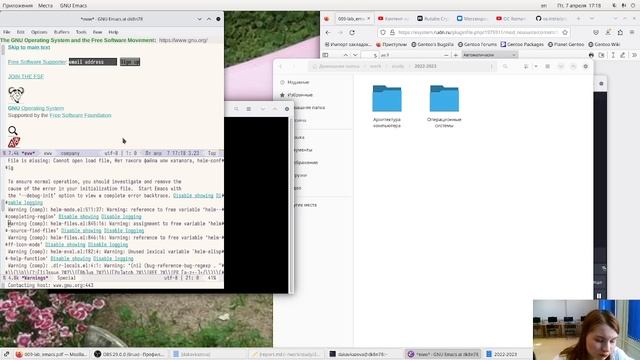Open the Архитектура компьютера folder
The width and height of the screenshot is (640, 360).
point(387,107)
